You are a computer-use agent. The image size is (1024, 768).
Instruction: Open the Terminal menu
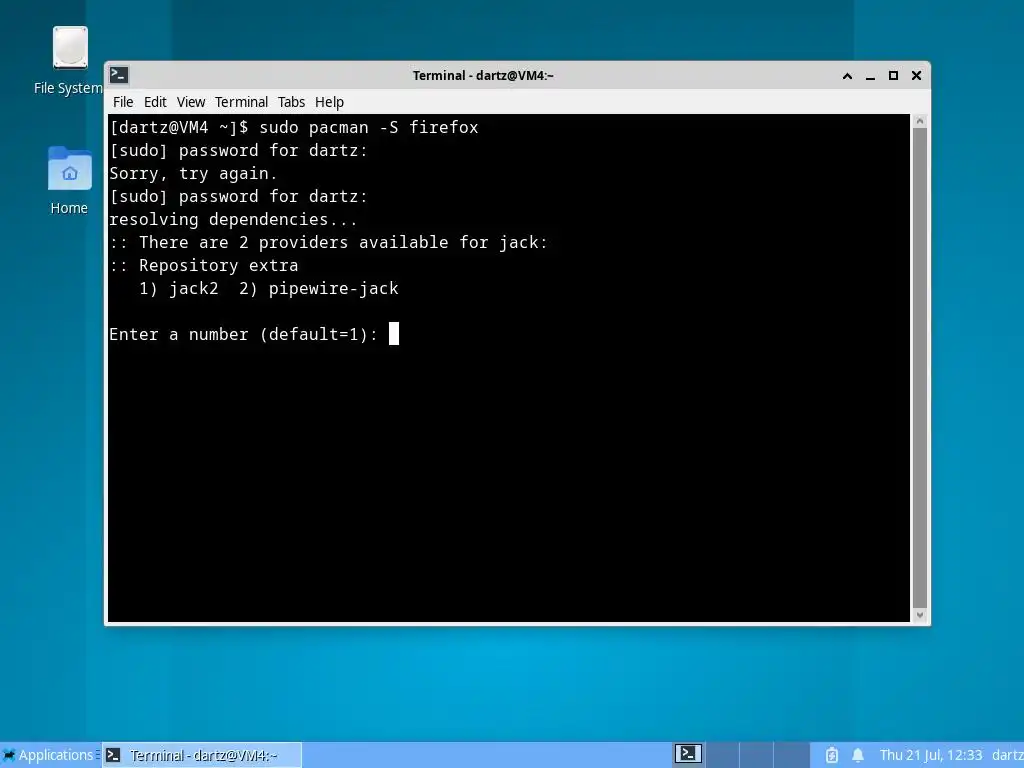point(241,102)
